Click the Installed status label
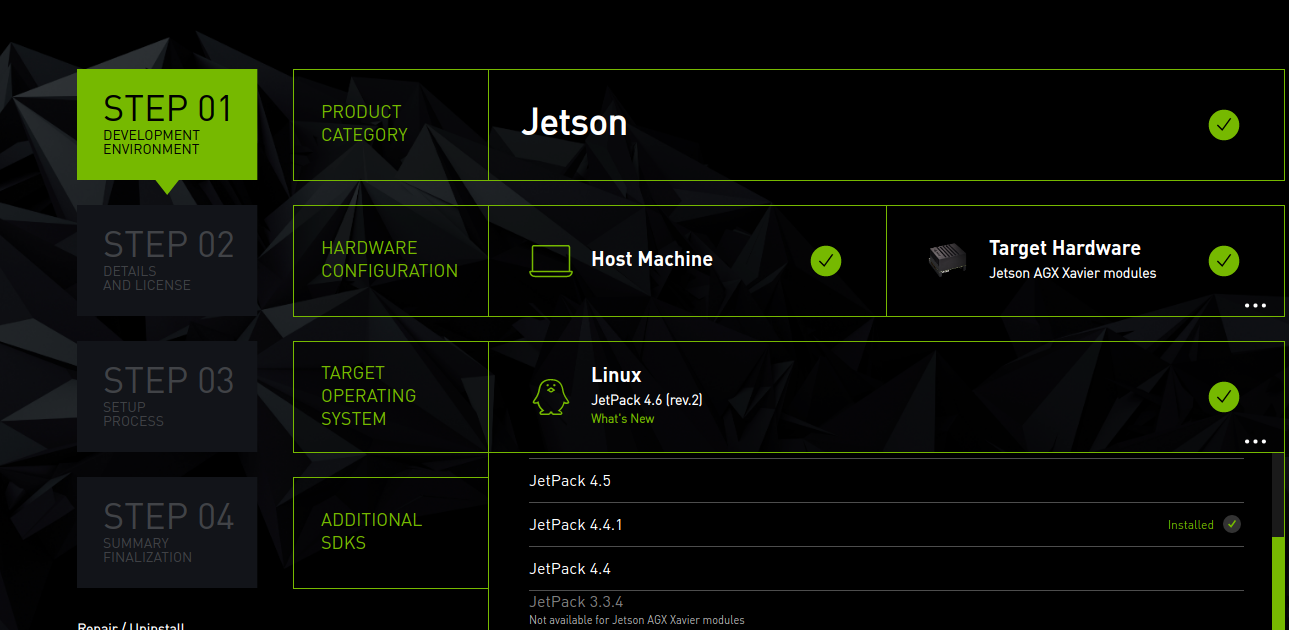The height and width of the screenshot is (630, 1289). click(1191, 525)
